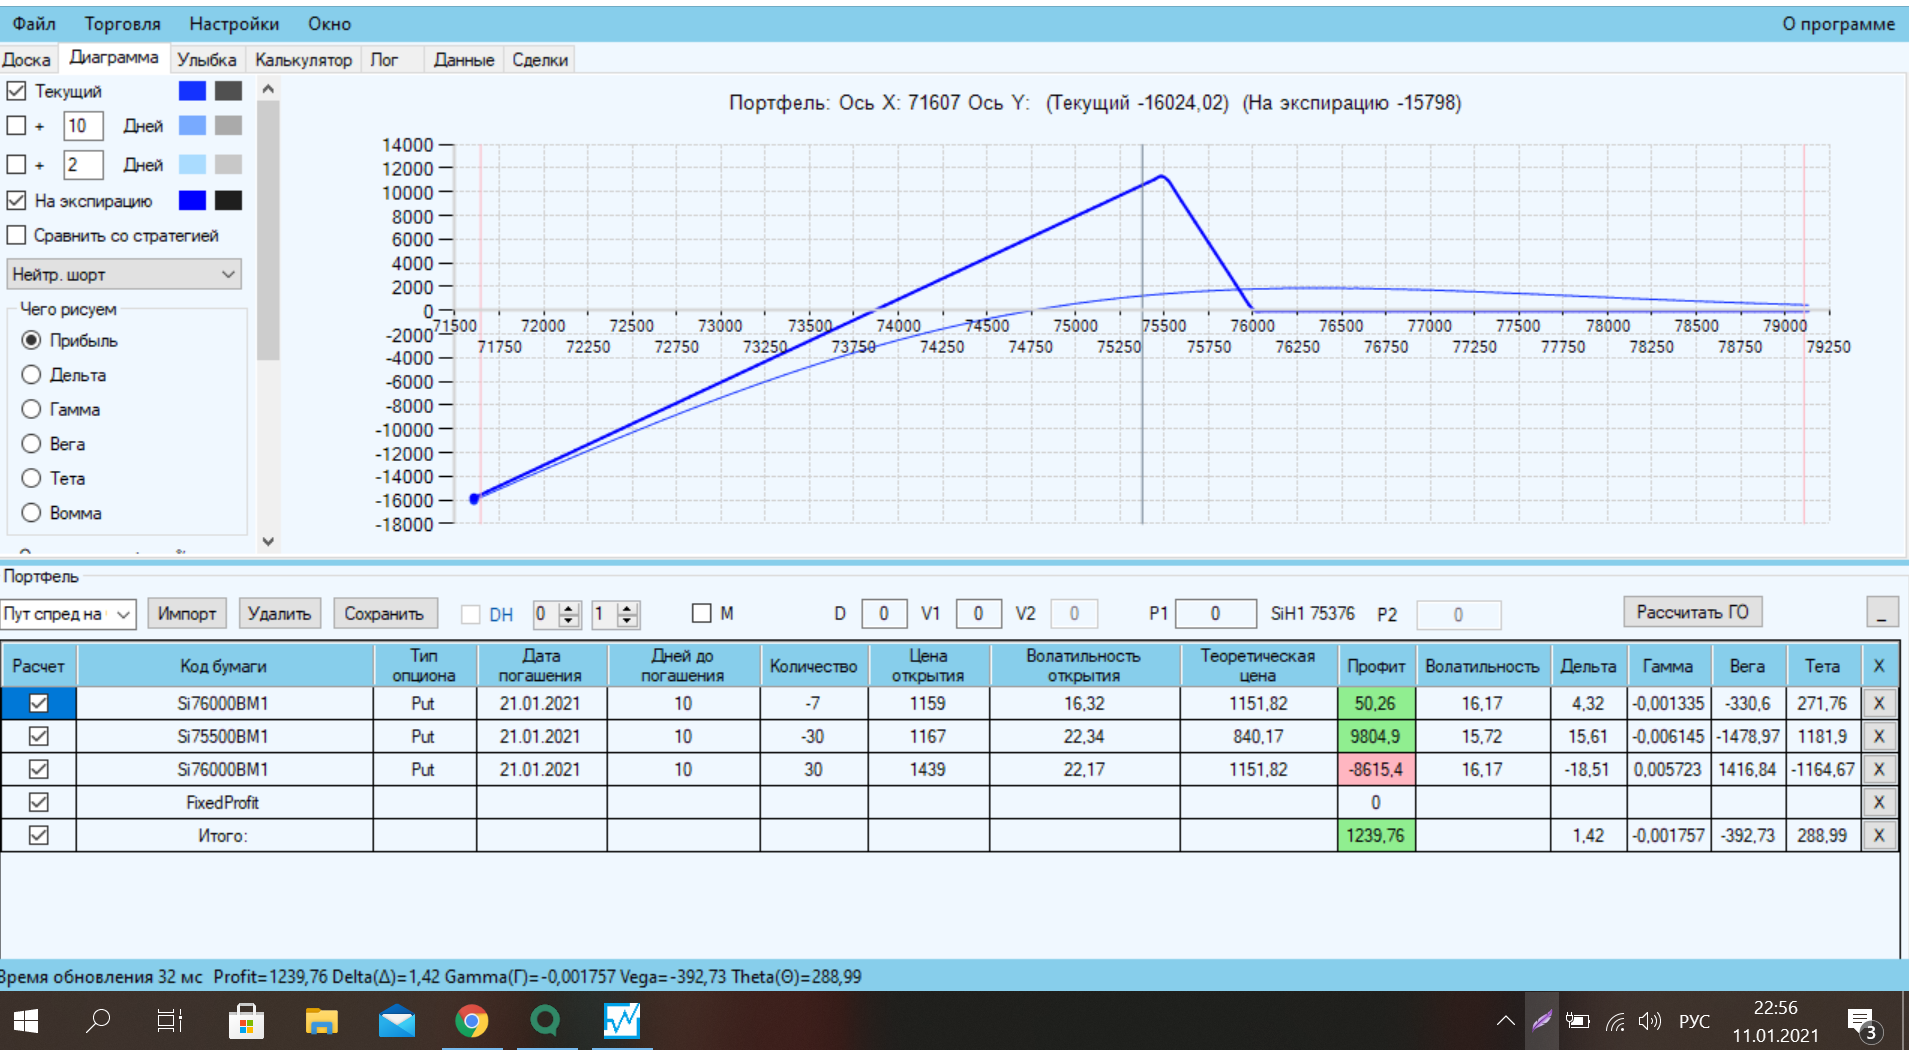Increase the first DH stepper value
Screen dimensions: 1909x1050
(x=569, y=608)
